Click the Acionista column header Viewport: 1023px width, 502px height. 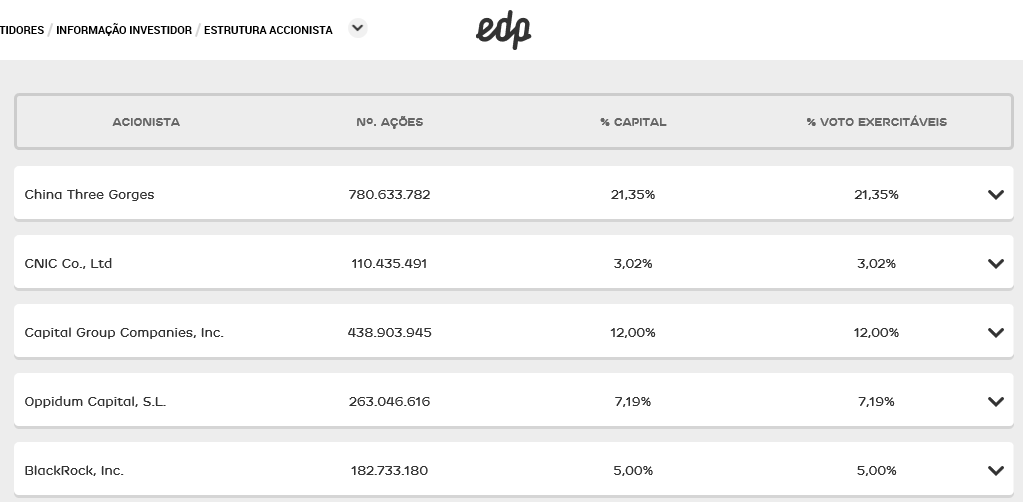pyautogui.click(x=146, y=122)
